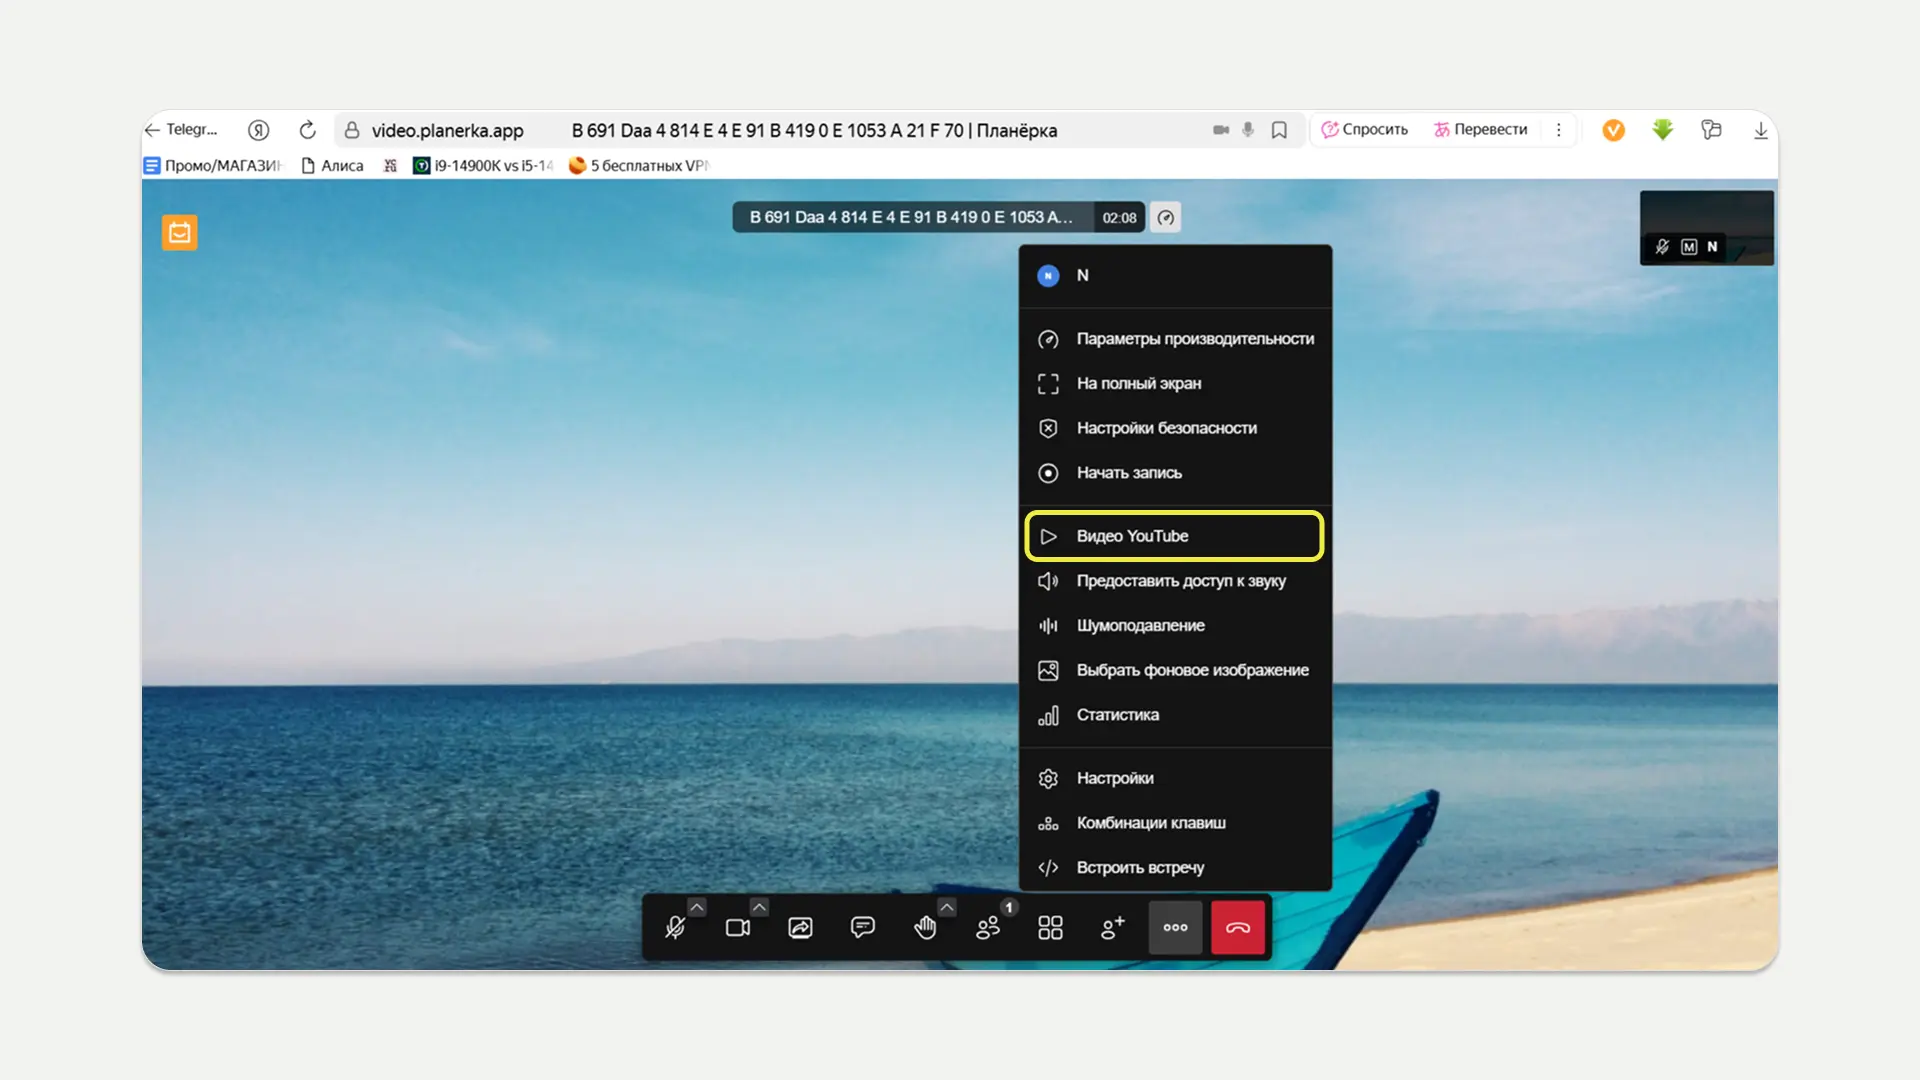Start screen sharing
This screenshot has width=1920, height=1080.
pos(800,928)
